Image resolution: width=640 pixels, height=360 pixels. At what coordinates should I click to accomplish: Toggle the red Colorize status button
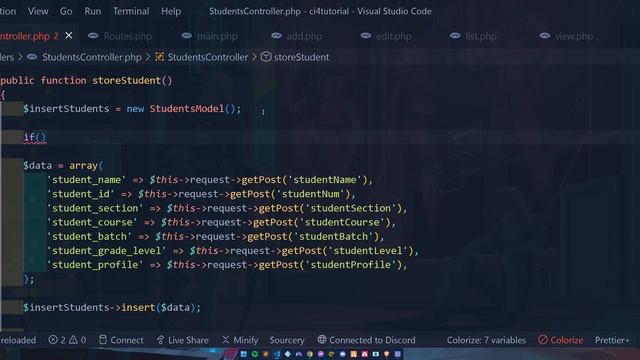click(x=560, y=340)
